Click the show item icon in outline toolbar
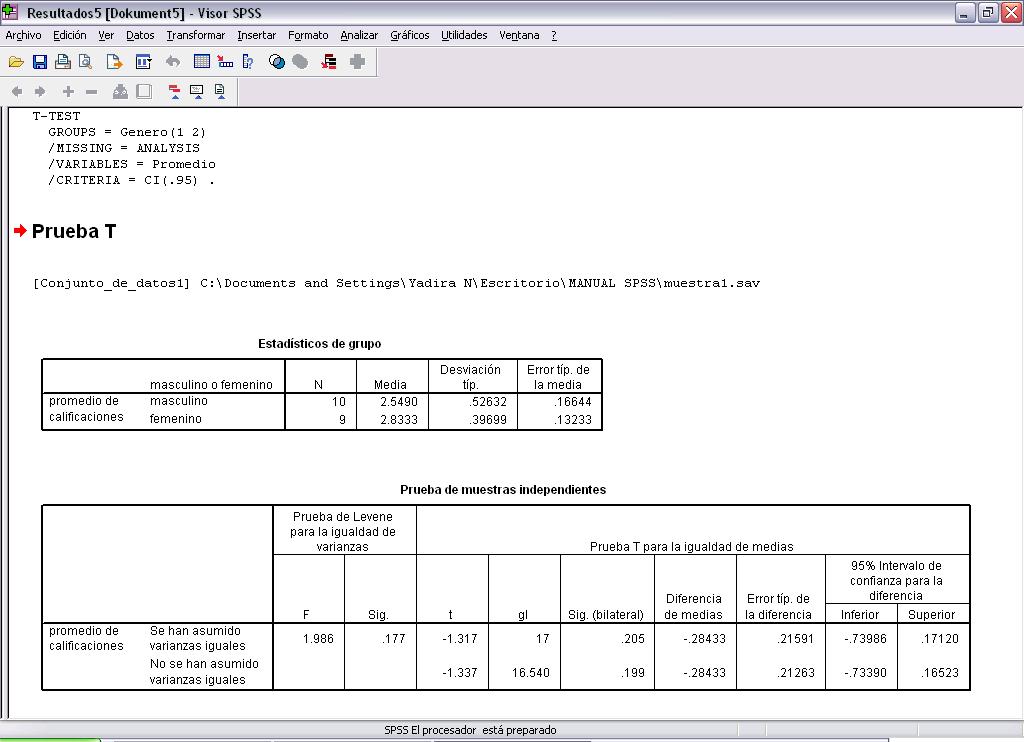Image resolution: width=1024 pixels, height=742 pixels. coord(120,91)
